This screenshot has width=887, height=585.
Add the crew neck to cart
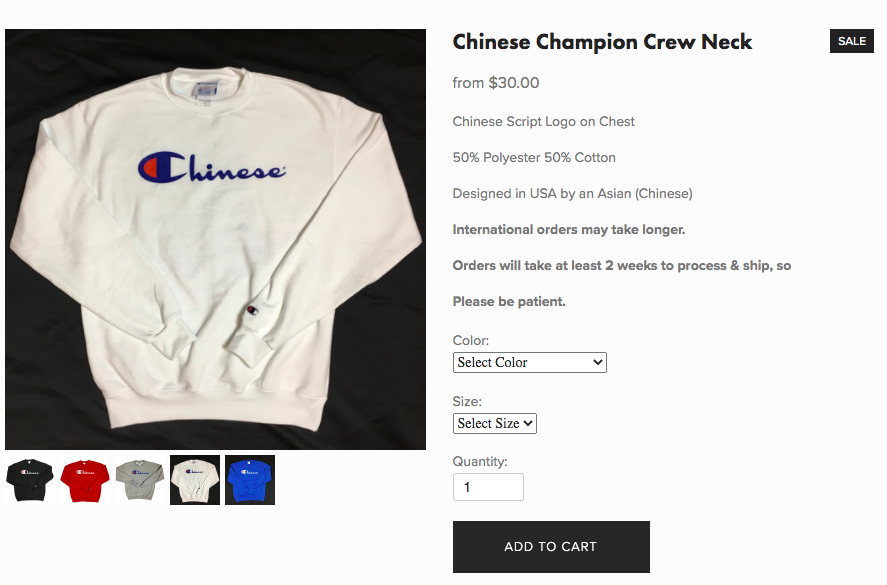(x=551, y=547)
